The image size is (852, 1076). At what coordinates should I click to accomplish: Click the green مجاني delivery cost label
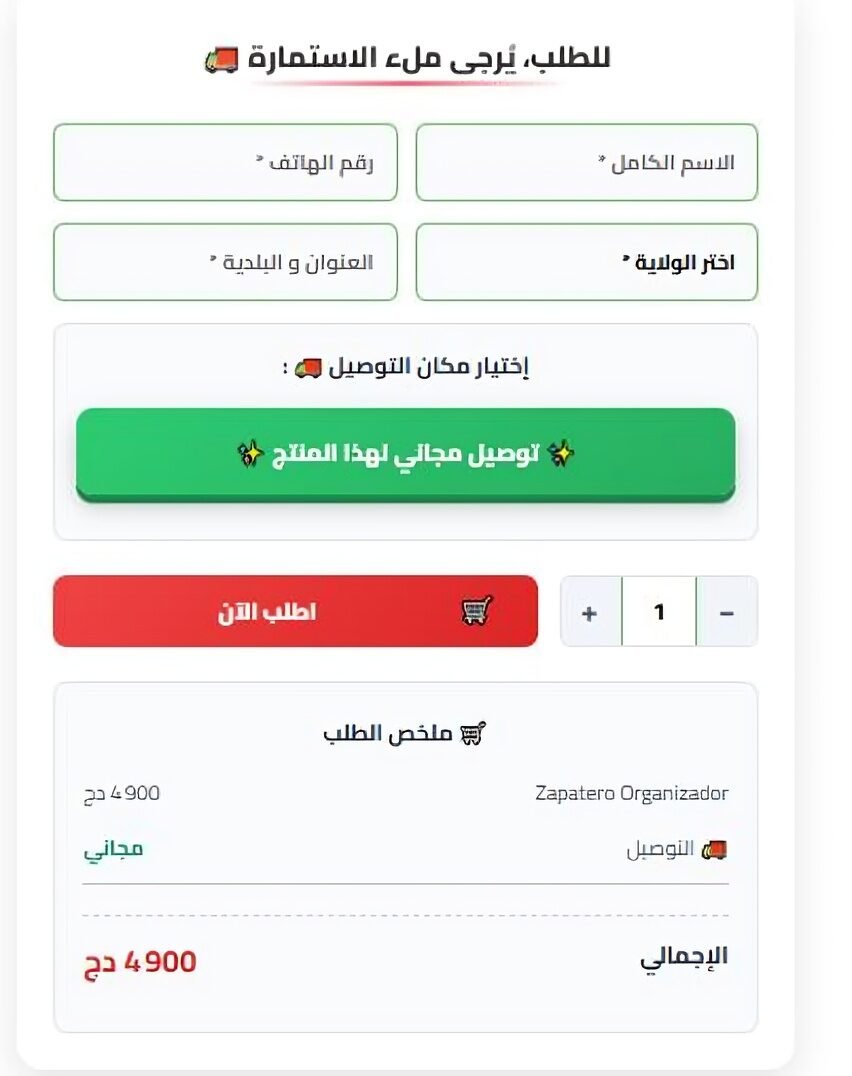pos(113,850)
